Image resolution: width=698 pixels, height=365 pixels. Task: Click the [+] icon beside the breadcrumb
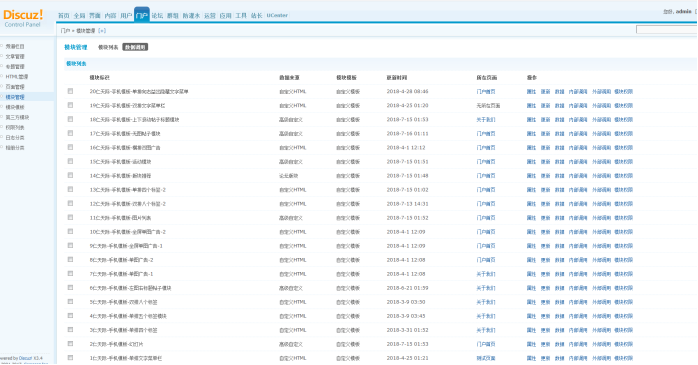point(102,31)
